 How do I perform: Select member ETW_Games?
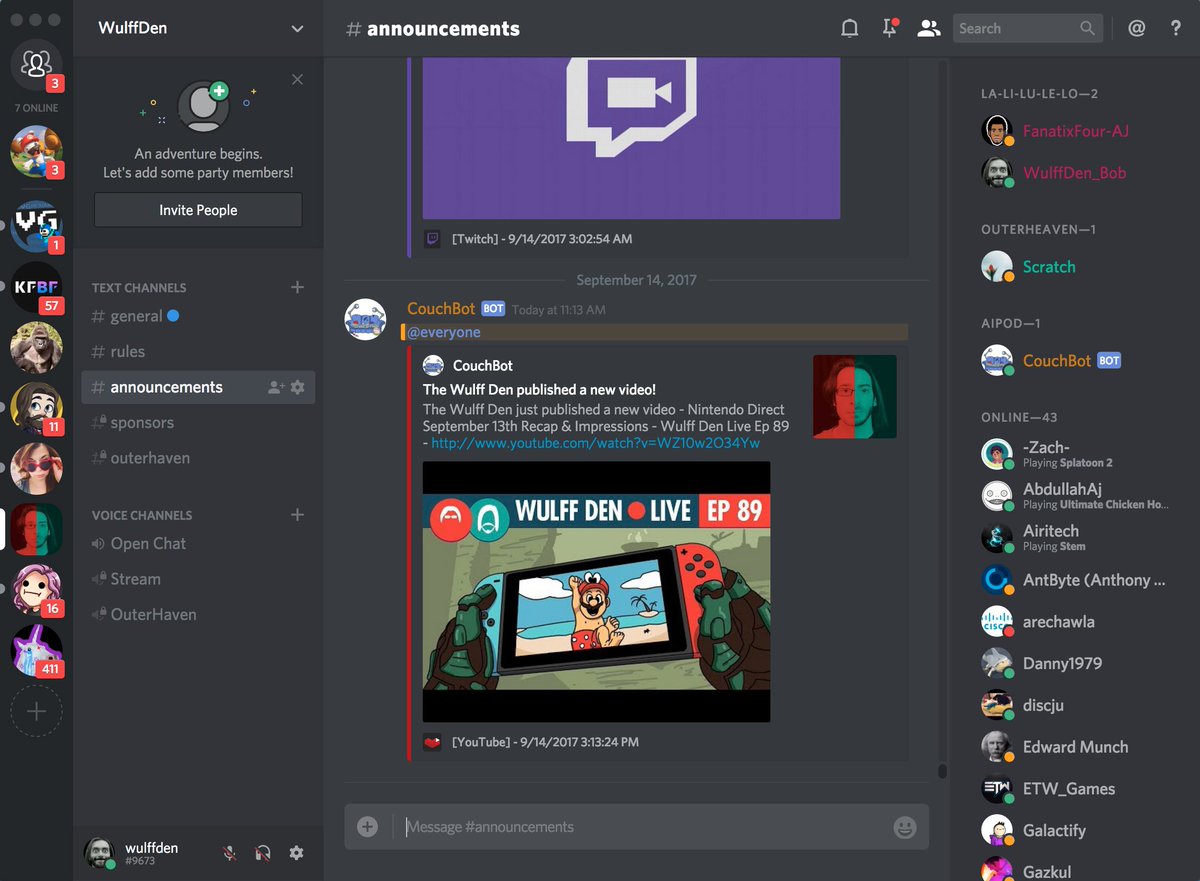point(1068,789)
